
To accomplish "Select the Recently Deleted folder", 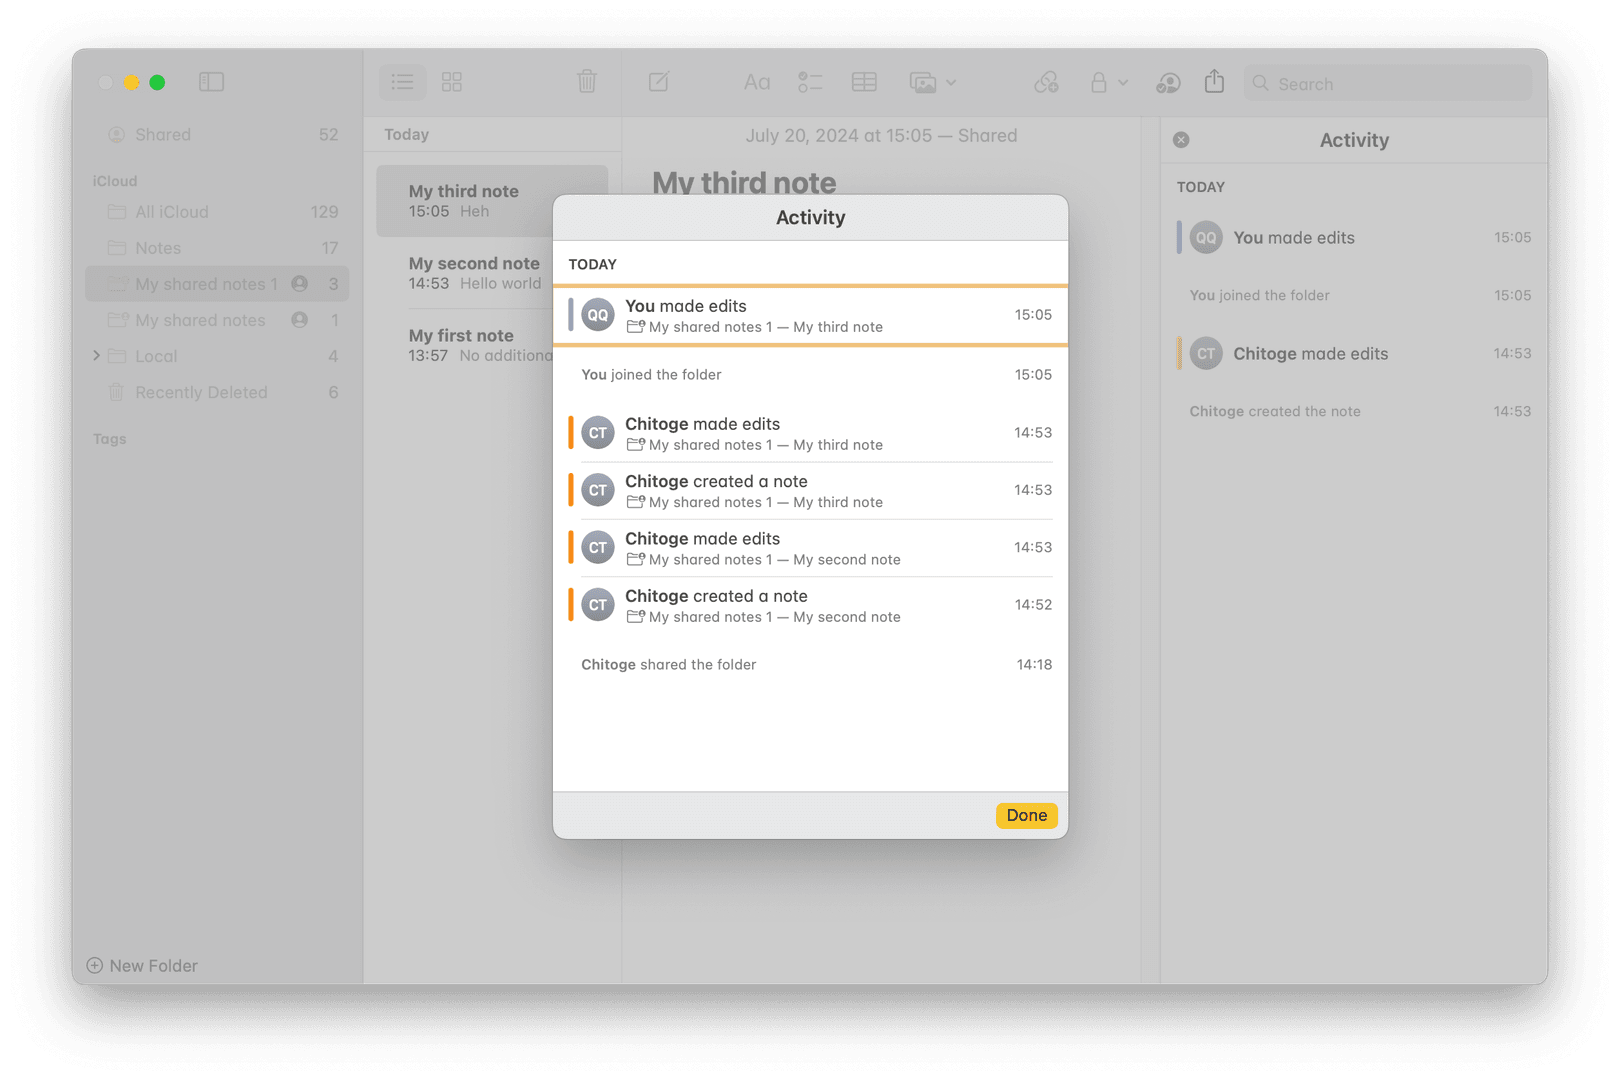I will 201,393.
